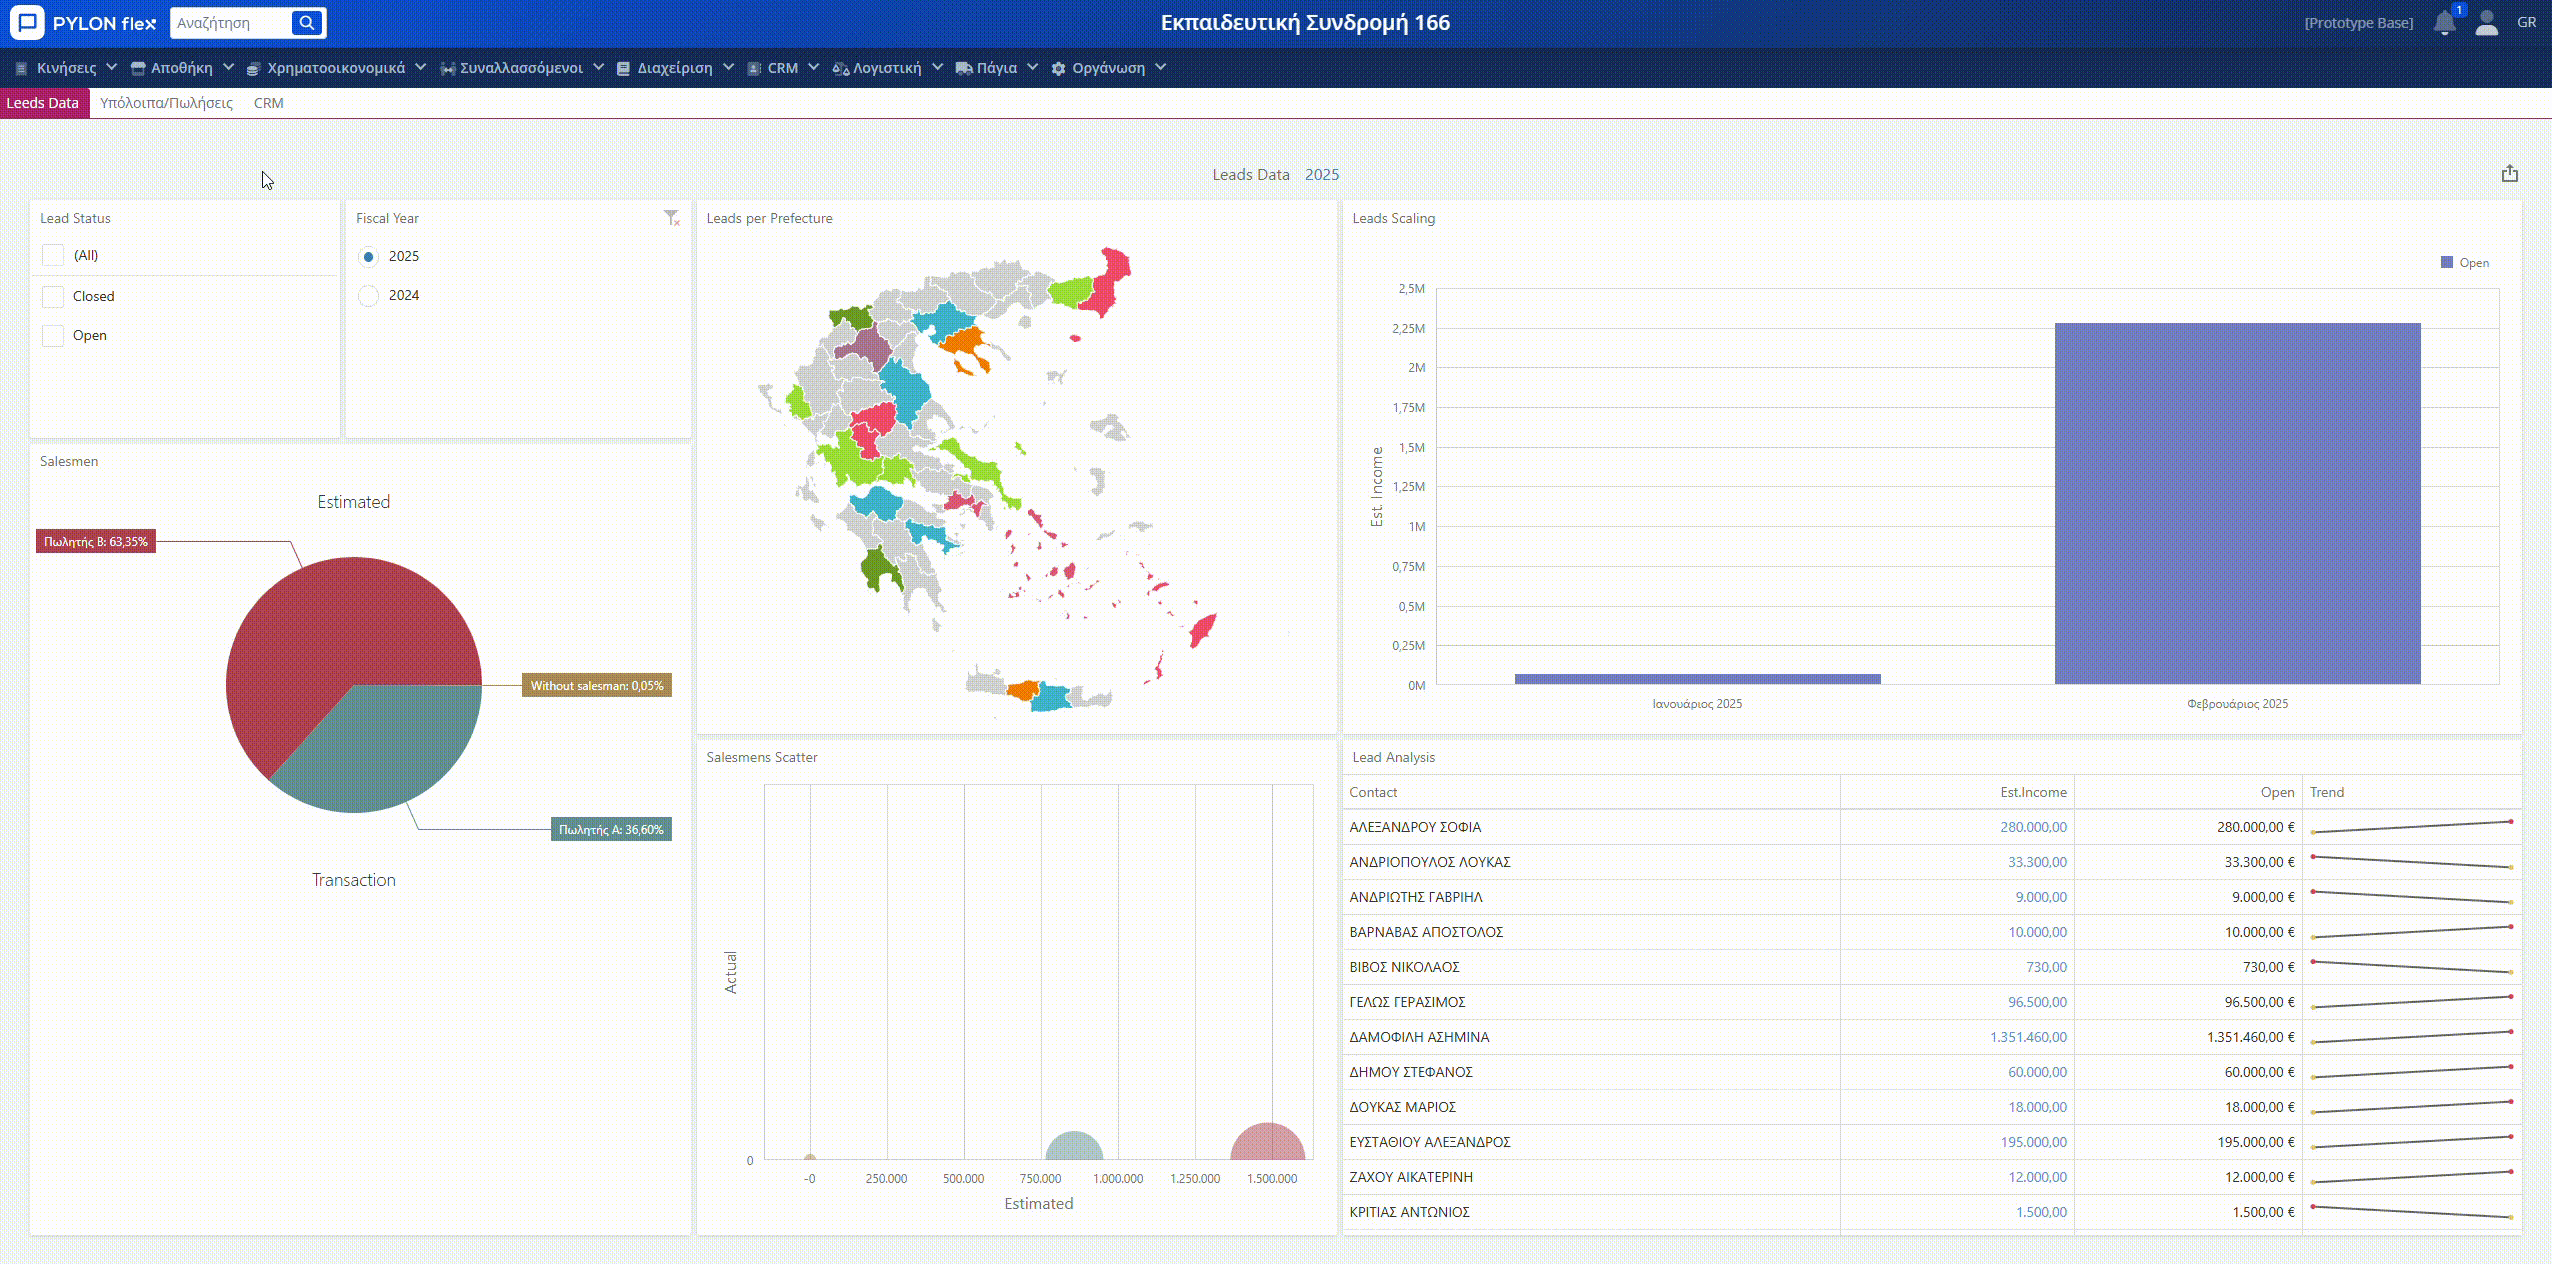Clear the Fiscal Year filter icon

[672, 218]
